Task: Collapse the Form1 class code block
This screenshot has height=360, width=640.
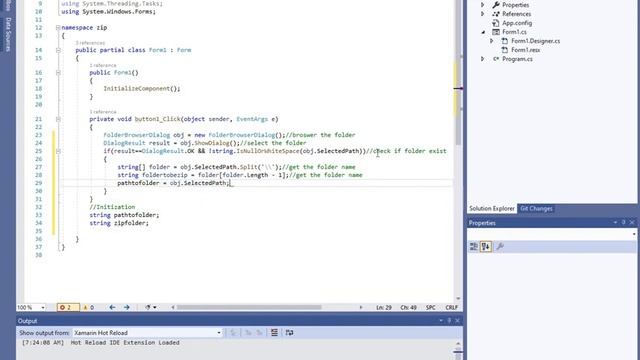Action: pyautogui.click(x=58, y=50)
